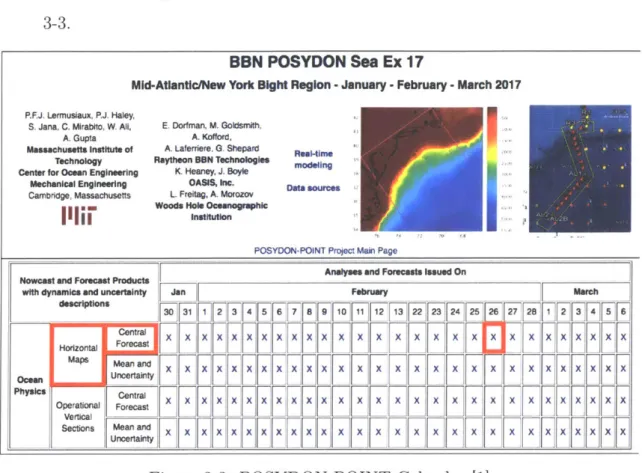Image resolution: width=642 pixels, height=473 pixels.
Task: Open Vertical Sections Mean and Uncertainty for February 25
Action: [x=474, y=432]
